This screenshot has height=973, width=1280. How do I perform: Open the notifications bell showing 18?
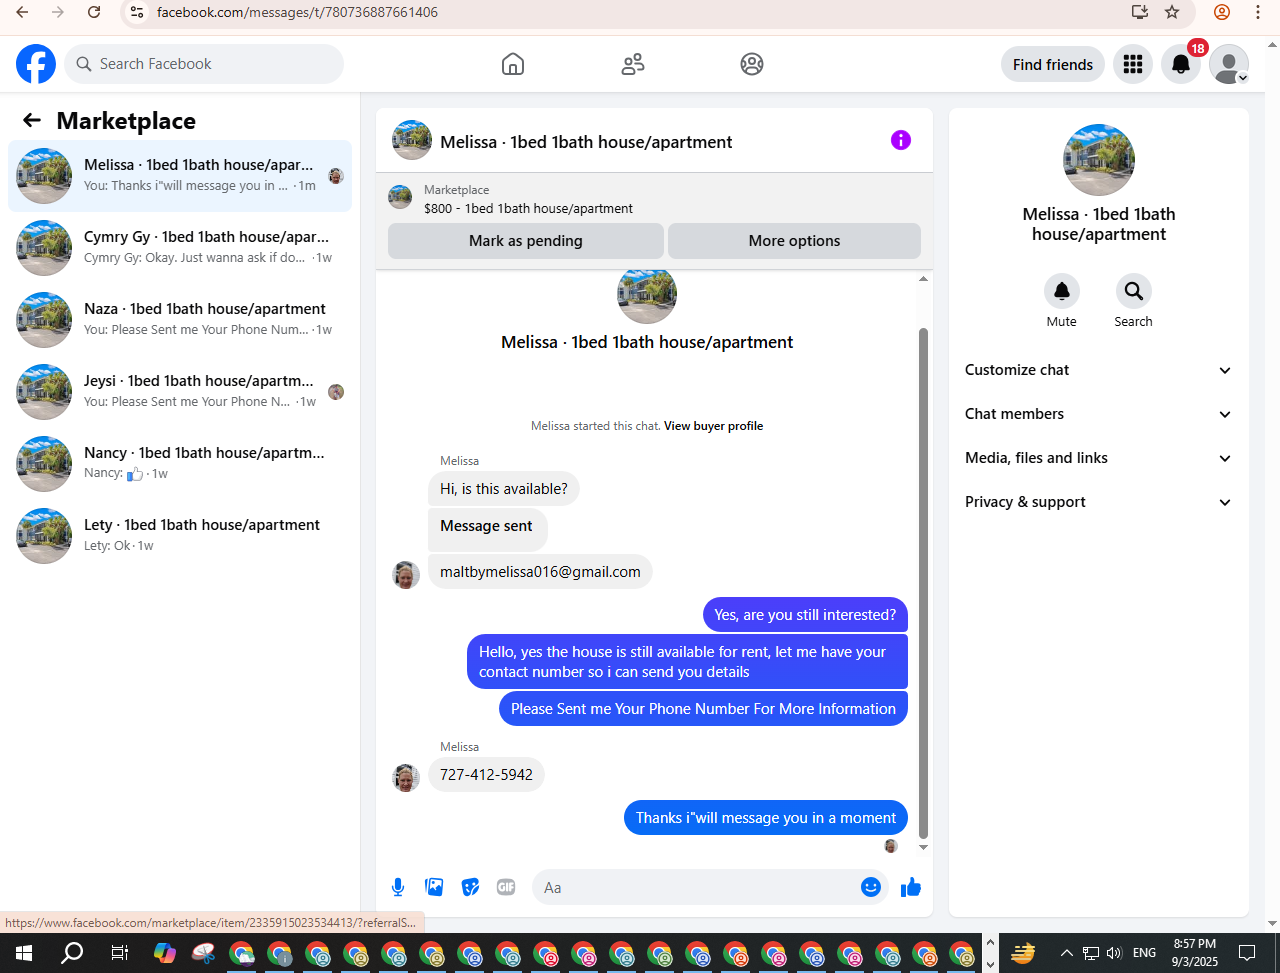point(1181,64)
